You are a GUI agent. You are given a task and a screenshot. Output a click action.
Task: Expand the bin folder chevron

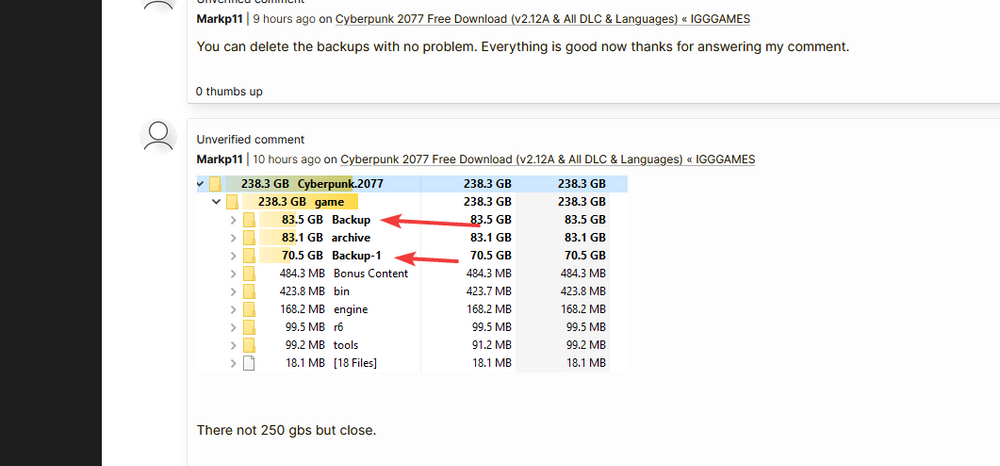pyautogui.click(x=233, y=291)
